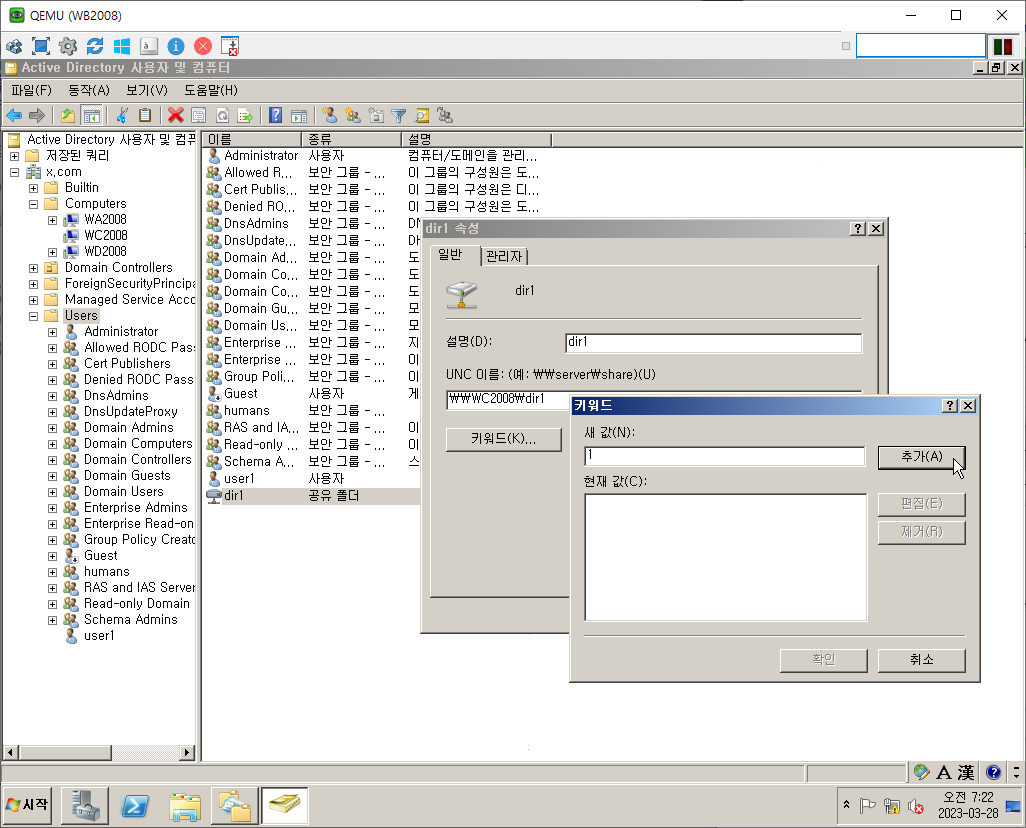This screenshot has height=828, width=1026.
Task: Collapse the x.com domain node
Action: pyautogui.click(x=14, y=173)
